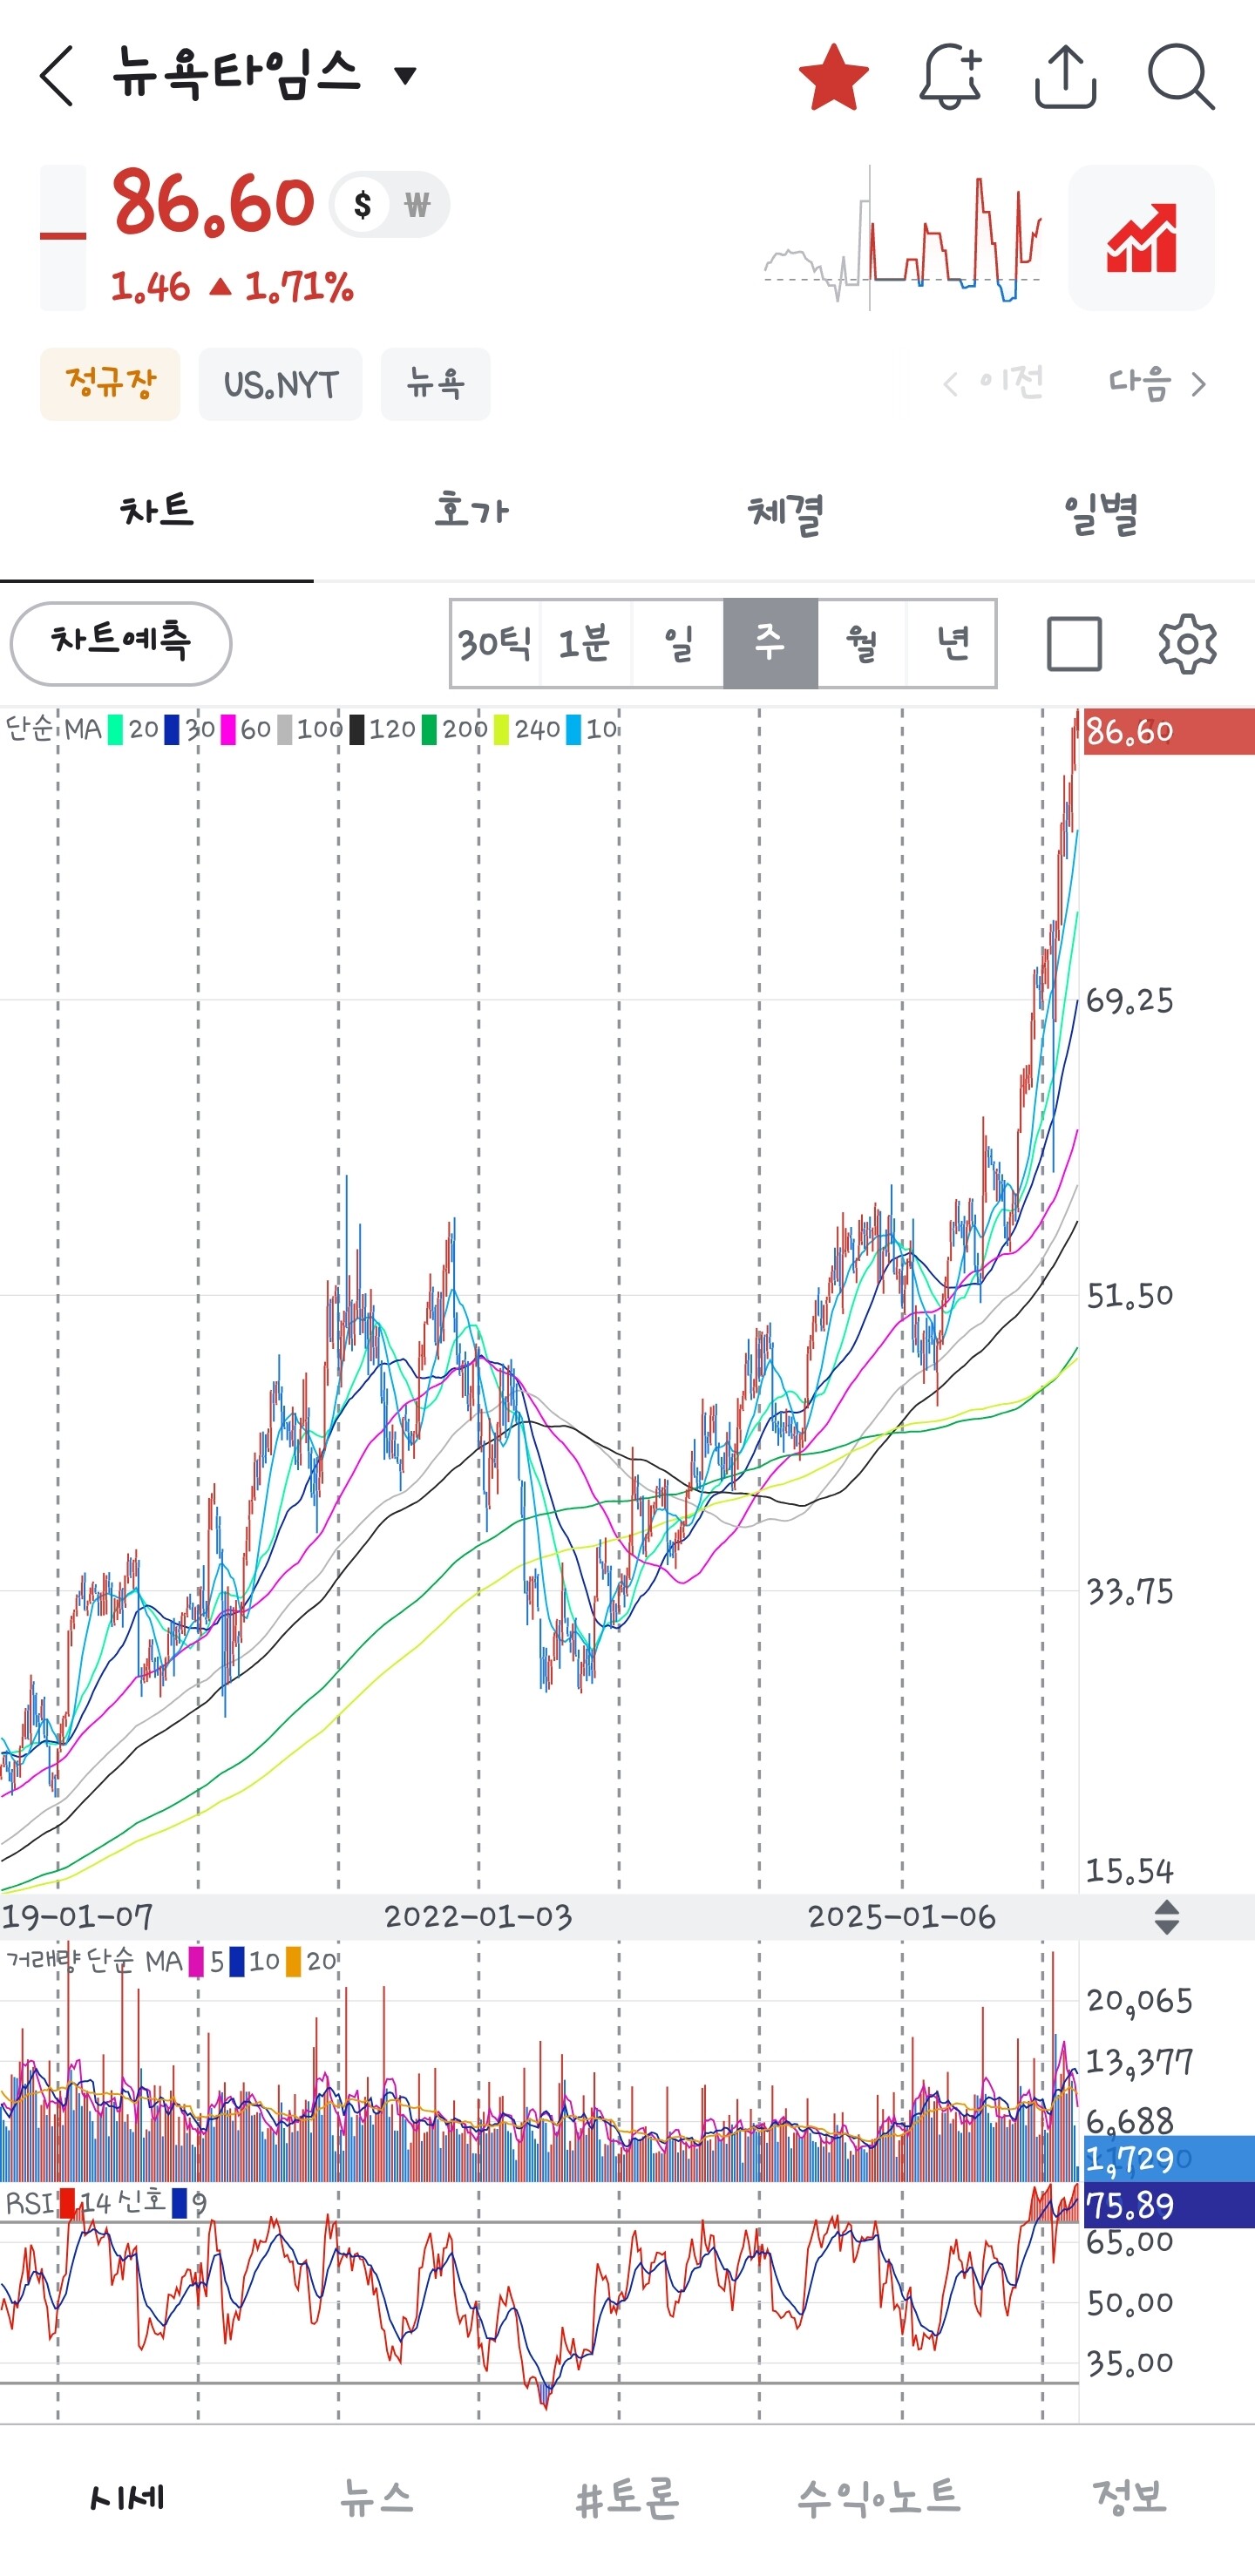
Task: Tap the 2025-01-06 date axis label
Action: coord(901,1916)
